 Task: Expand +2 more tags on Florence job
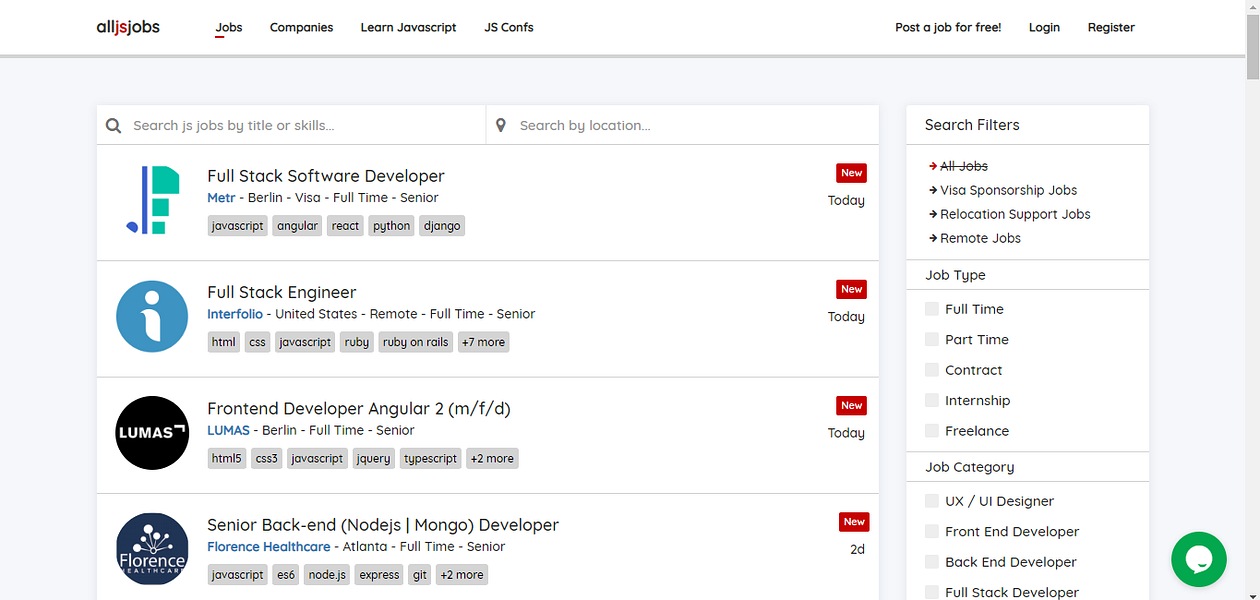(x=462, y=575)
